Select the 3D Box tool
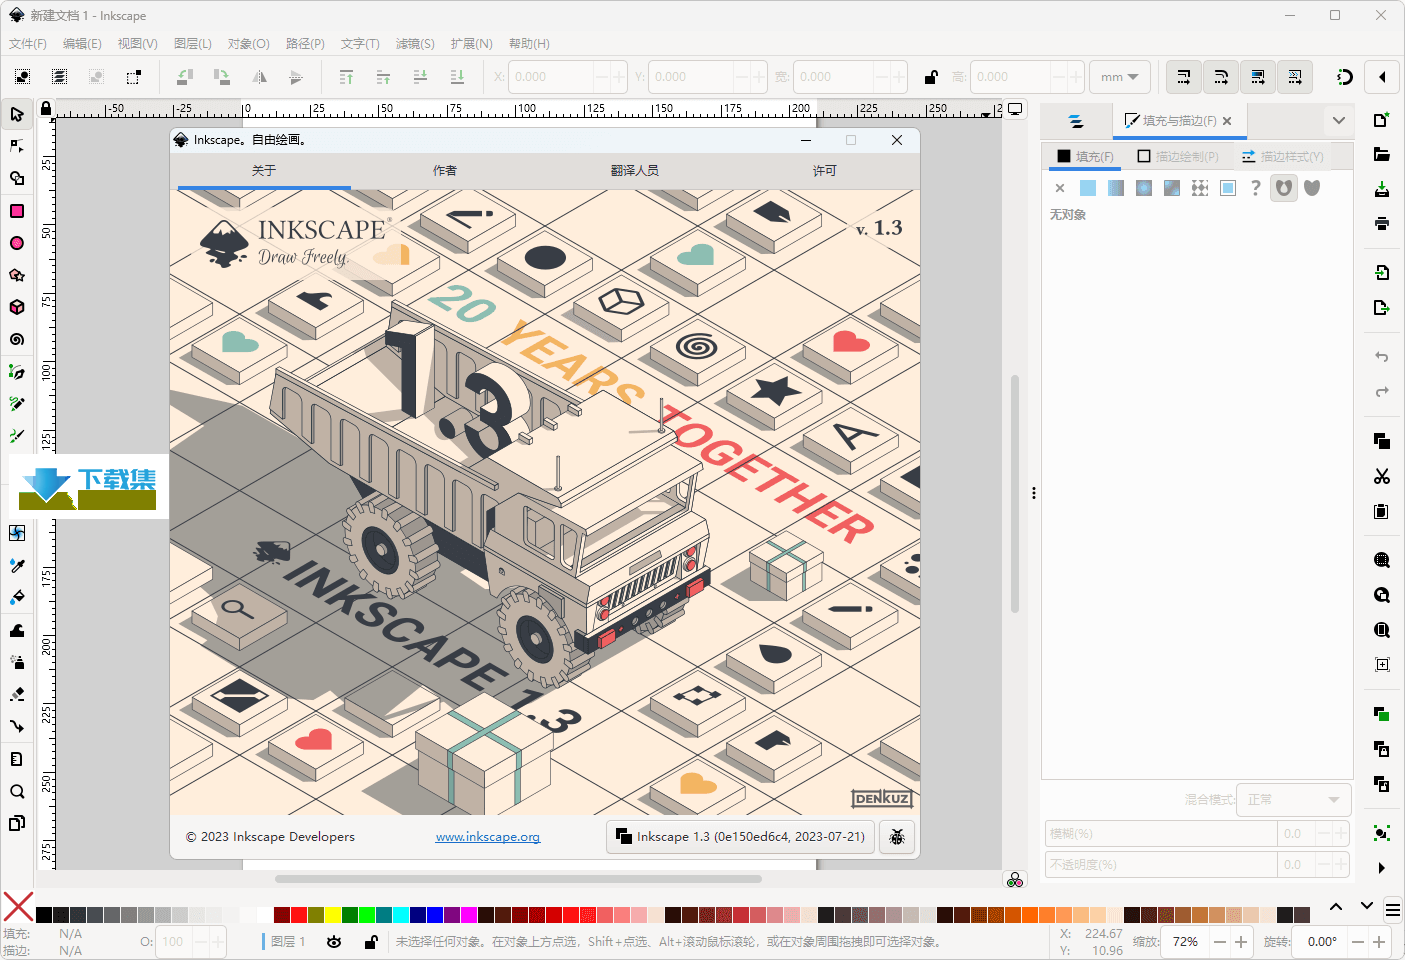1405x960 pixels. (17, 307)
